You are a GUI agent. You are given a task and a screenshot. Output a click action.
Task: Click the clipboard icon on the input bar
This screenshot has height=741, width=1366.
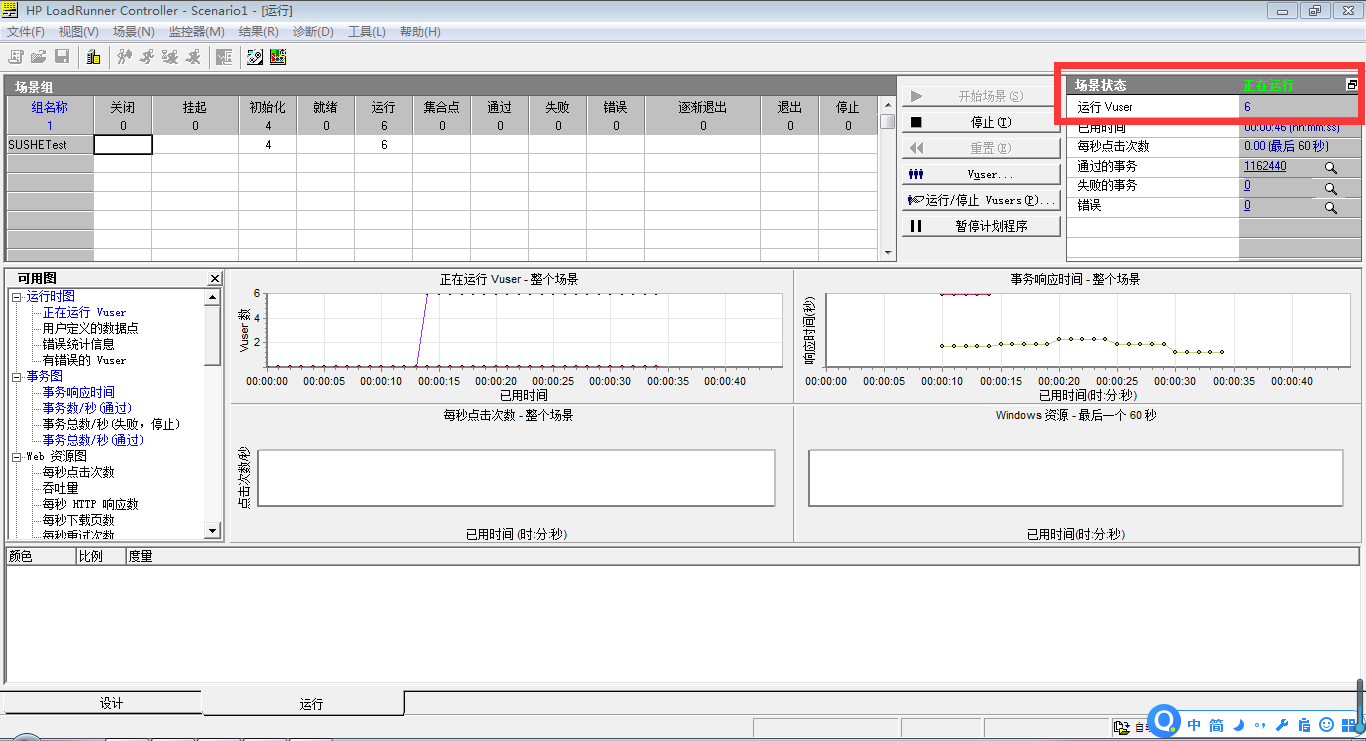pyautogui.click(x=1304, y=725)
